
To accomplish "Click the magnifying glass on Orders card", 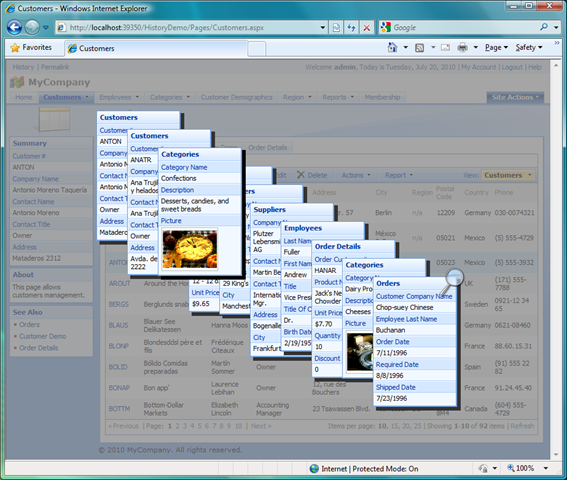I will (x=451, y=281).
